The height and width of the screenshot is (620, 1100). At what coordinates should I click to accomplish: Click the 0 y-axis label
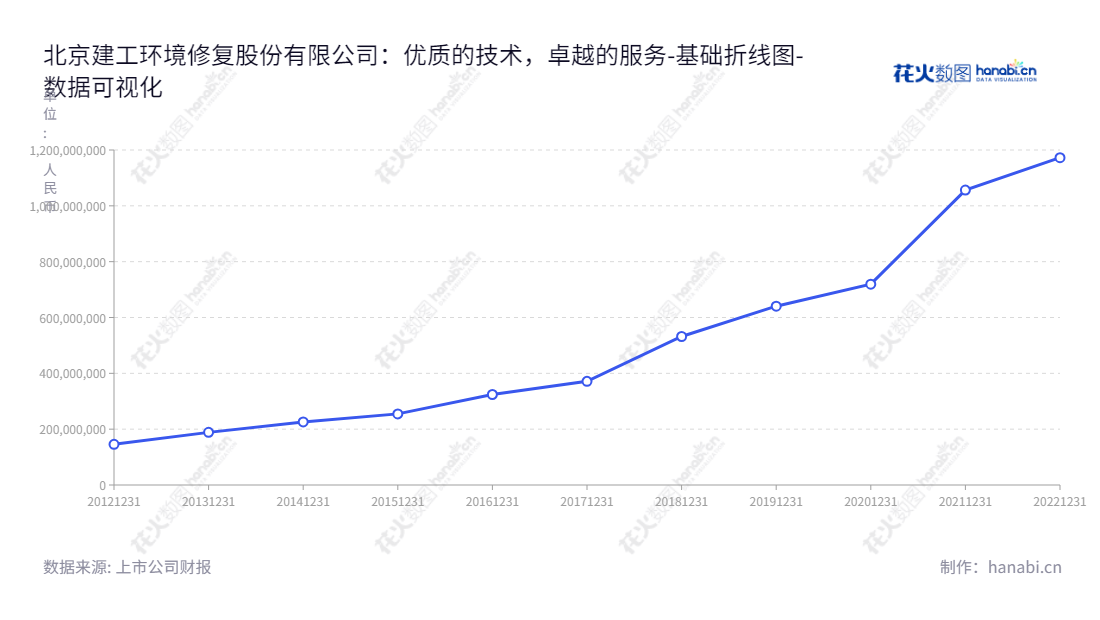click(x=102, y=485)
